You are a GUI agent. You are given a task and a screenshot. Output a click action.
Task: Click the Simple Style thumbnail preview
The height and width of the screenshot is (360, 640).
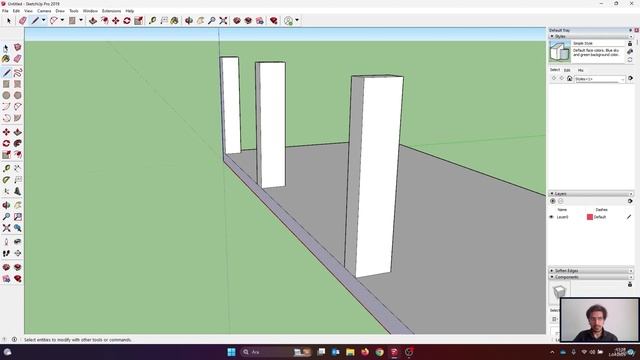click(x=559, y=51)
